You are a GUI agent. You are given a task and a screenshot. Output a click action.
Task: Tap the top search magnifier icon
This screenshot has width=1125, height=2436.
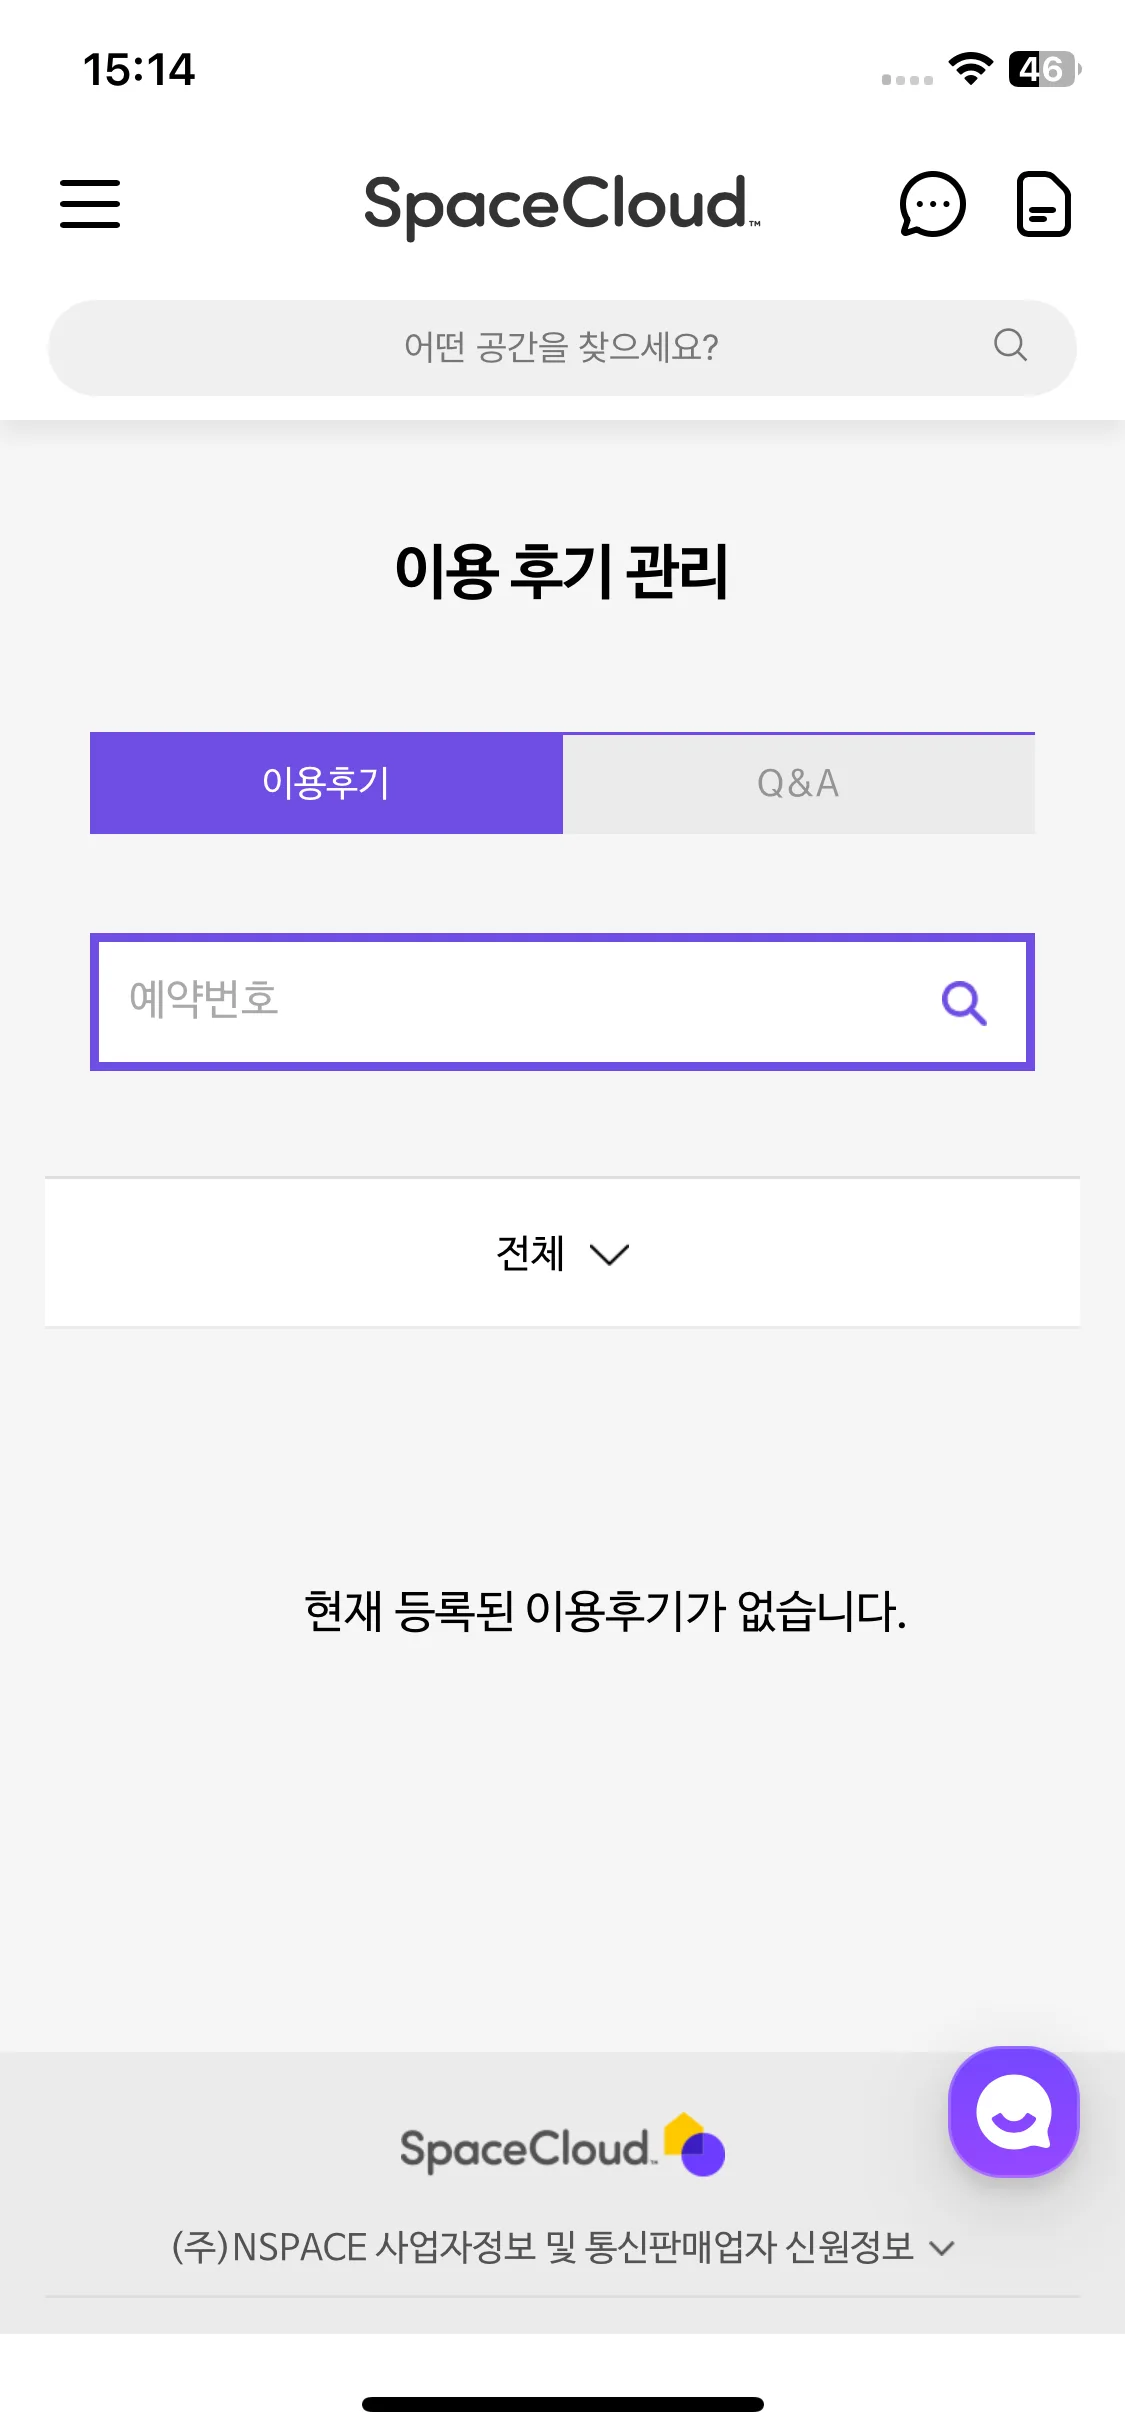pos(1010,346)
